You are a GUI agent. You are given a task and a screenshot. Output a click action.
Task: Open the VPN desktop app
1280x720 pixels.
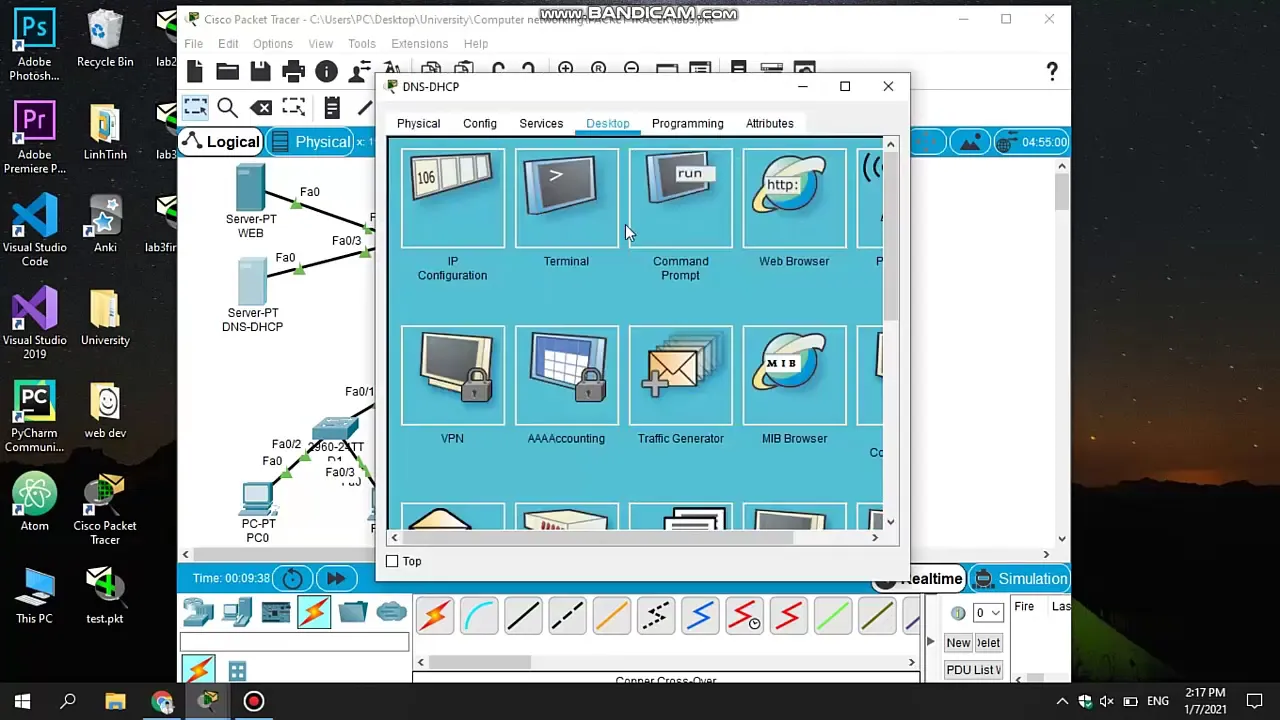452,375
